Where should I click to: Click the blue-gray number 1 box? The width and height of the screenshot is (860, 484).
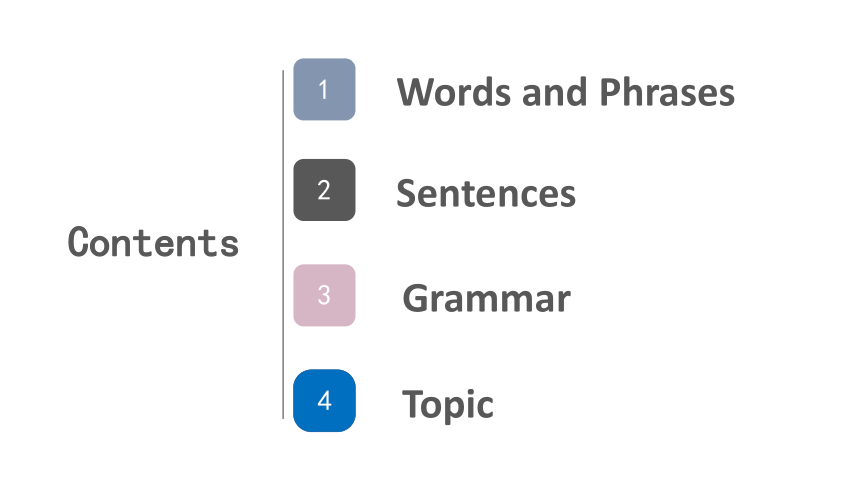324,89
